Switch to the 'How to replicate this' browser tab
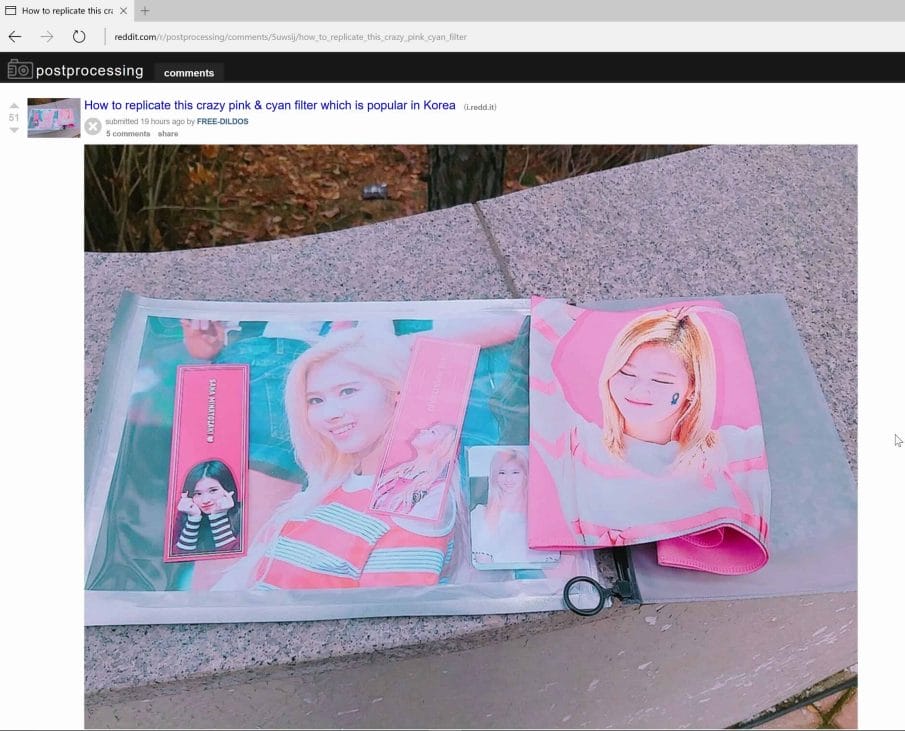Image resolution: width=905 pixels, height=731 pixels. (x=65, y=11)
